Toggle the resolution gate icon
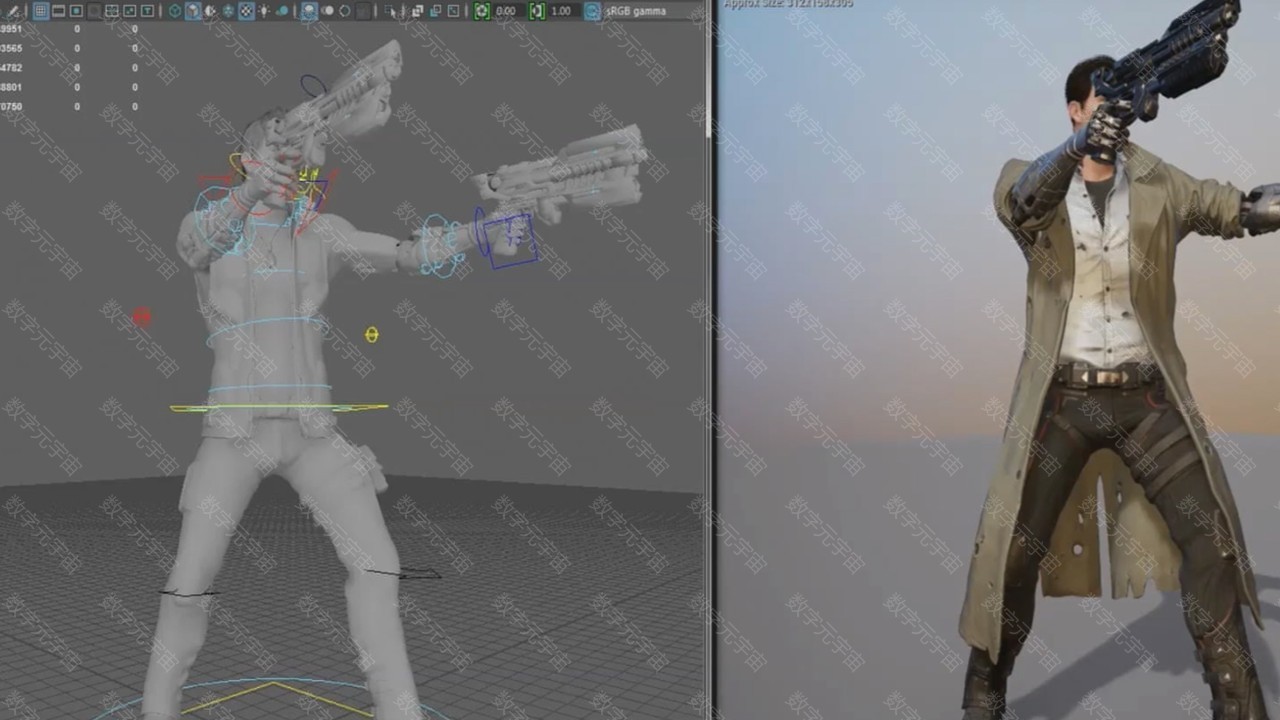Screen dimensions: 1280x720 (76, 11)
